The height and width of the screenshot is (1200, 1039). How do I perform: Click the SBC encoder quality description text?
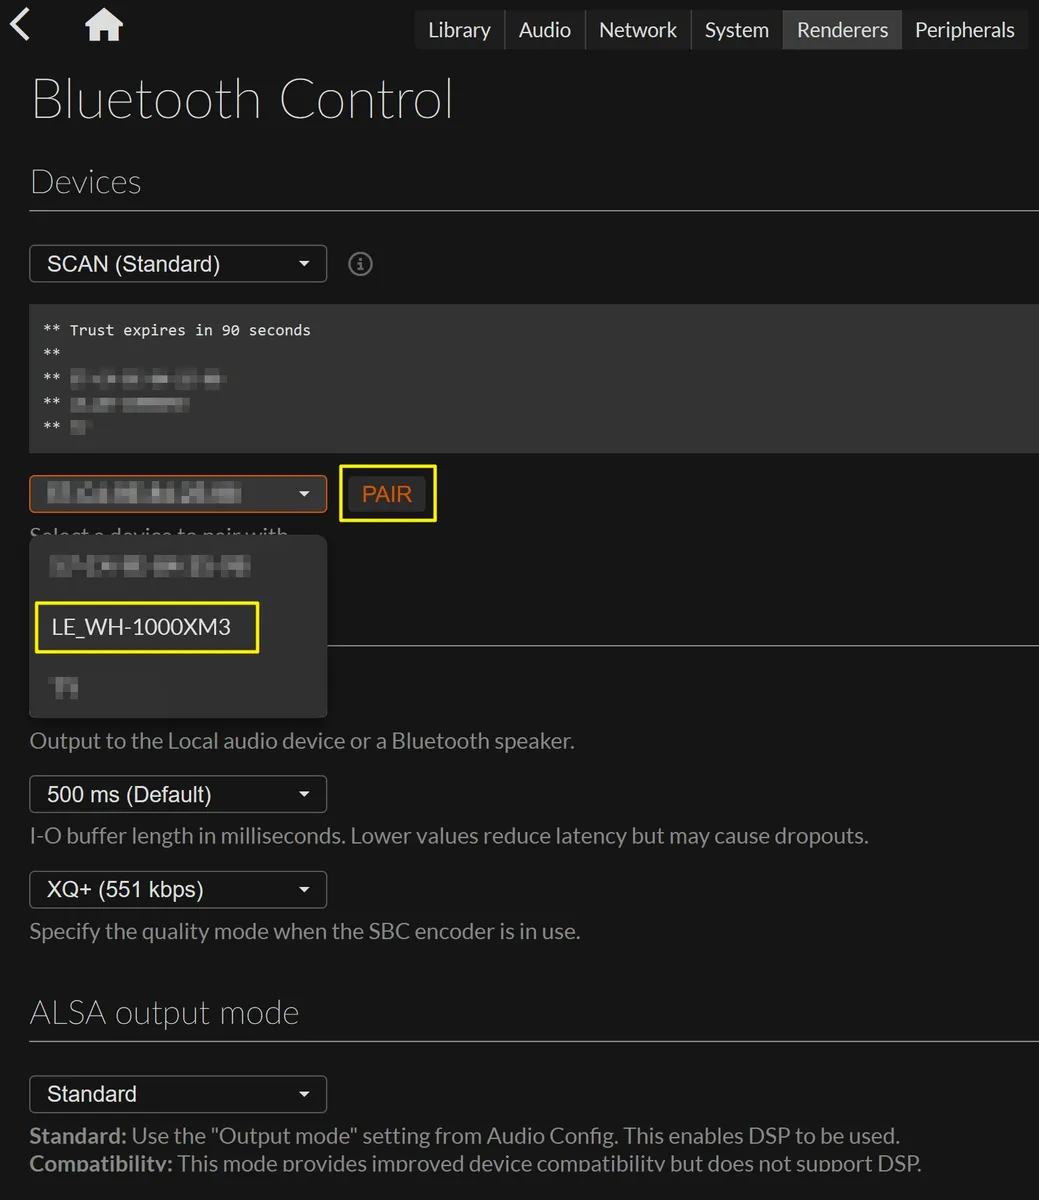tap(305, 931)
